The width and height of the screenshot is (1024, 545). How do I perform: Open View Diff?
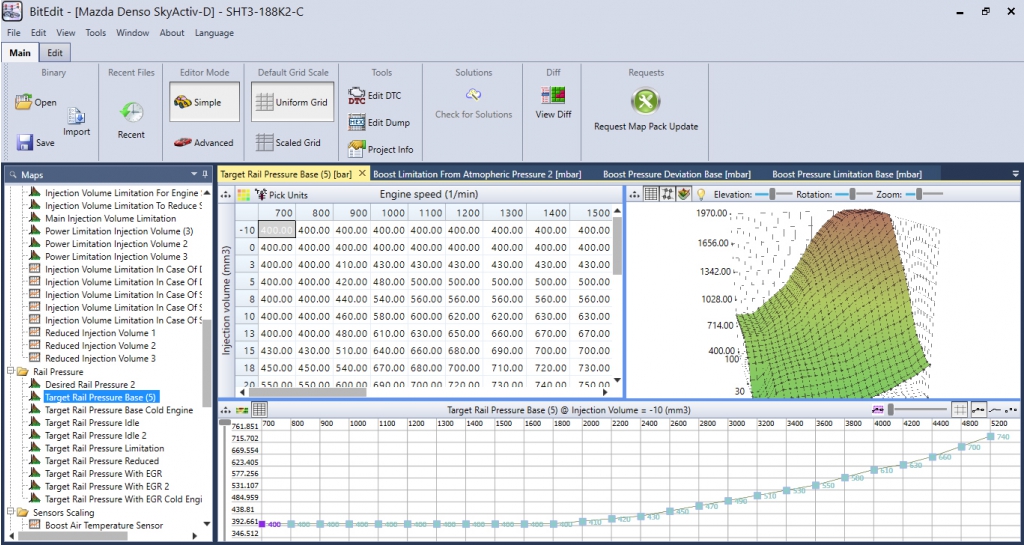point(553,102)
